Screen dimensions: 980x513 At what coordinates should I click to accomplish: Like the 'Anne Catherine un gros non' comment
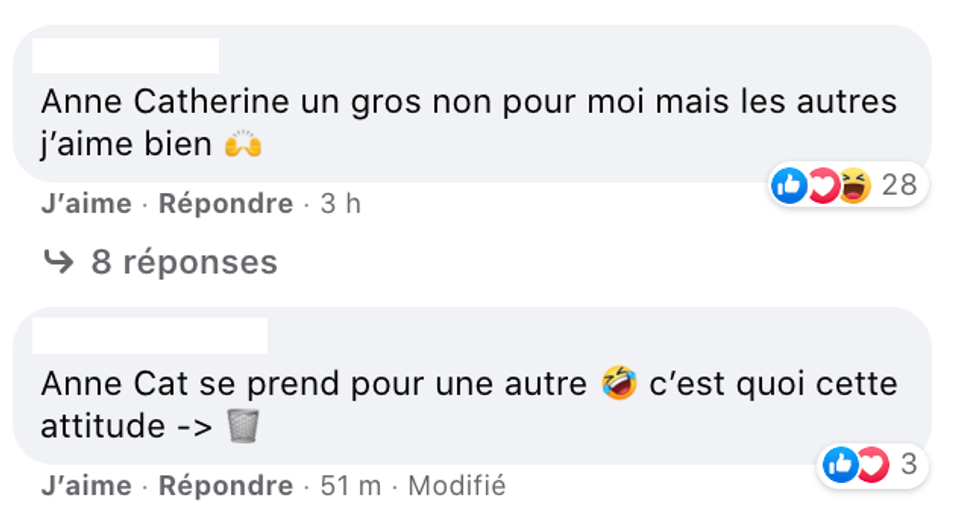(86, 204)
